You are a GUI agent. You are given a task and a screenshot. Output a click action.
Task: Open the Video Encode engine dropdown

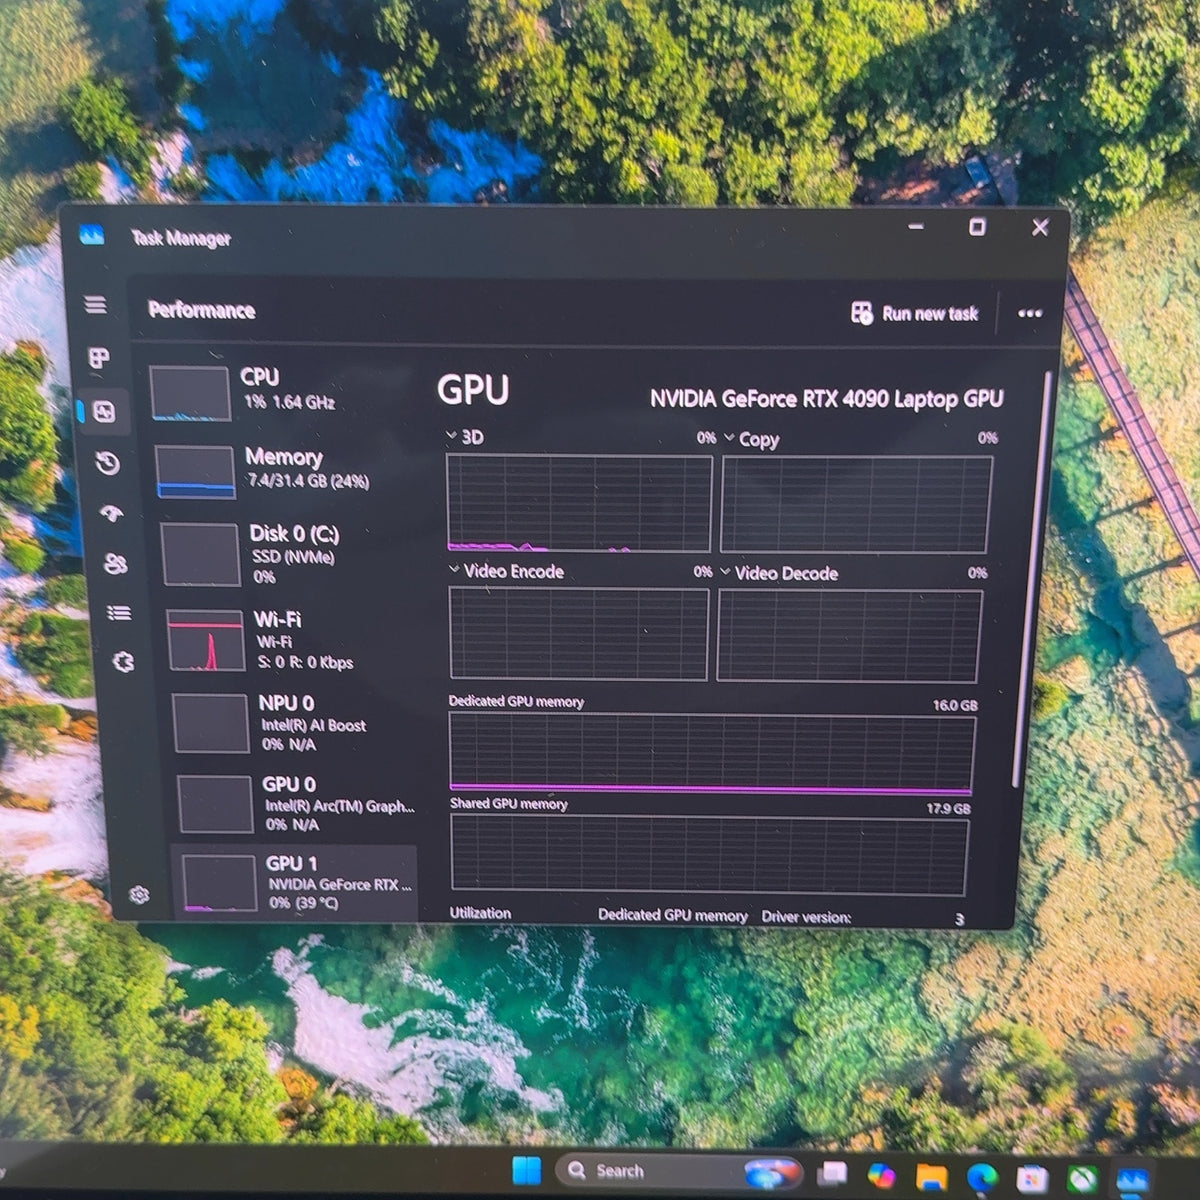pos(454,570)
